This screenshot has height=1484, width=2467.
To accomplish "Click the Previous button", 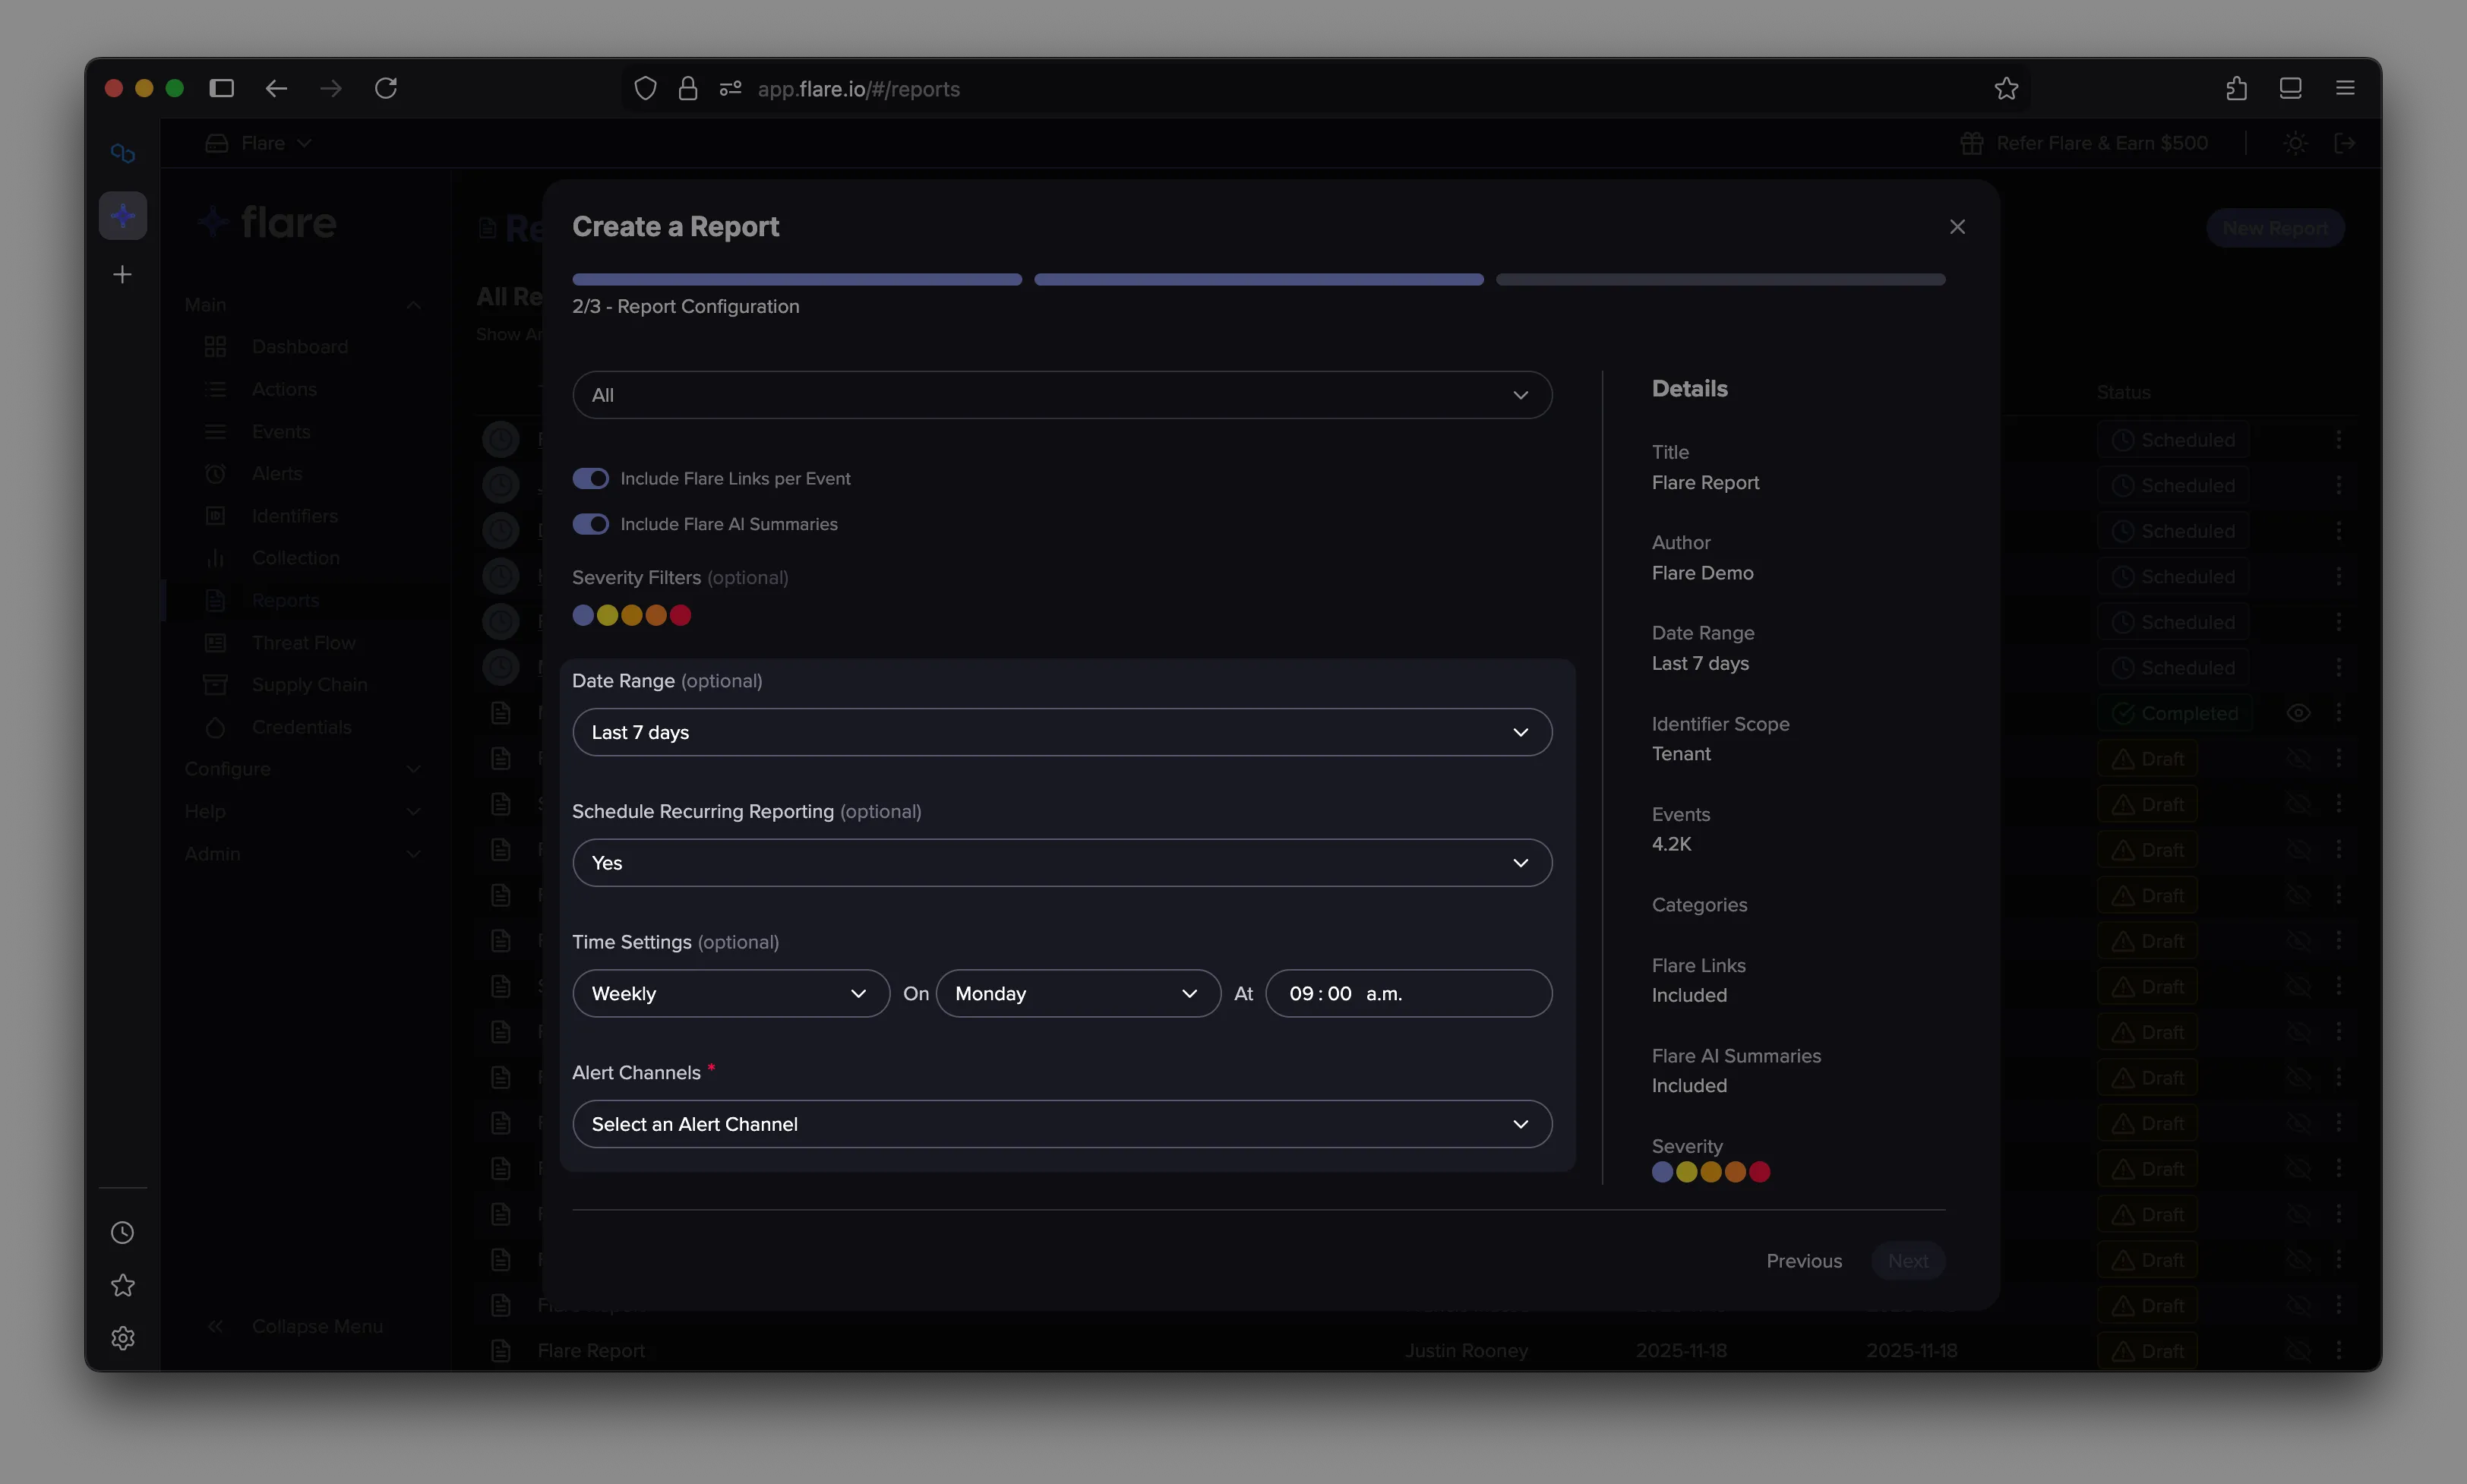I will (1804, 1261).
